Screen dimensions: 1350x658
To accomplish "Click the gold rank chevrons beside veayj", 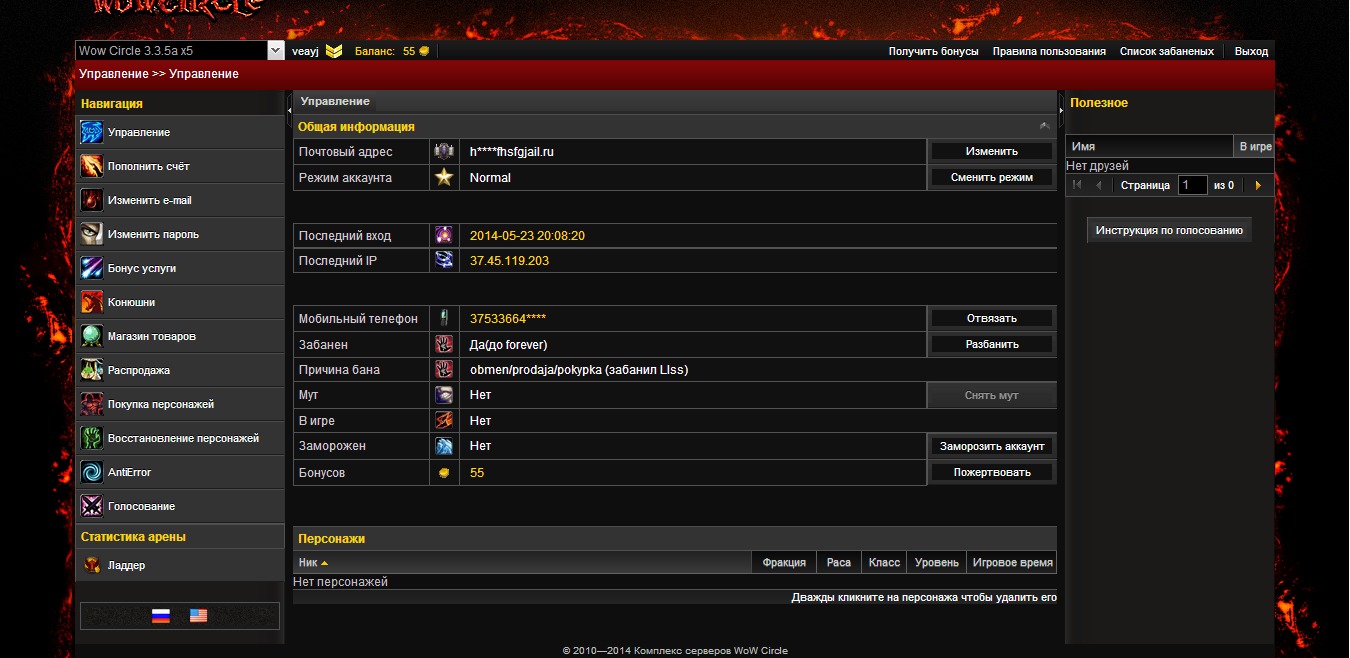I will pyautogui.click(x=333, y=51).
